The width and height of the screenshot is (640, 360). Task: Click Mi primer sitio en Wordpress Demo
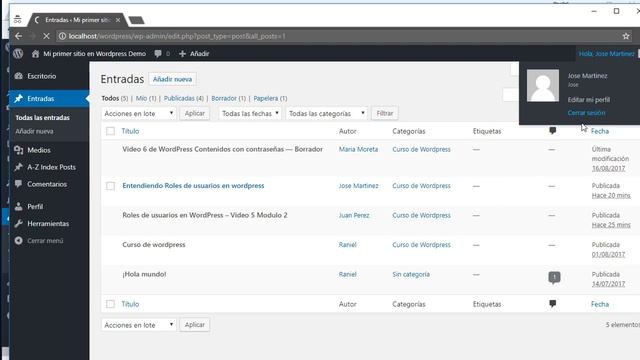coord(95,53)
